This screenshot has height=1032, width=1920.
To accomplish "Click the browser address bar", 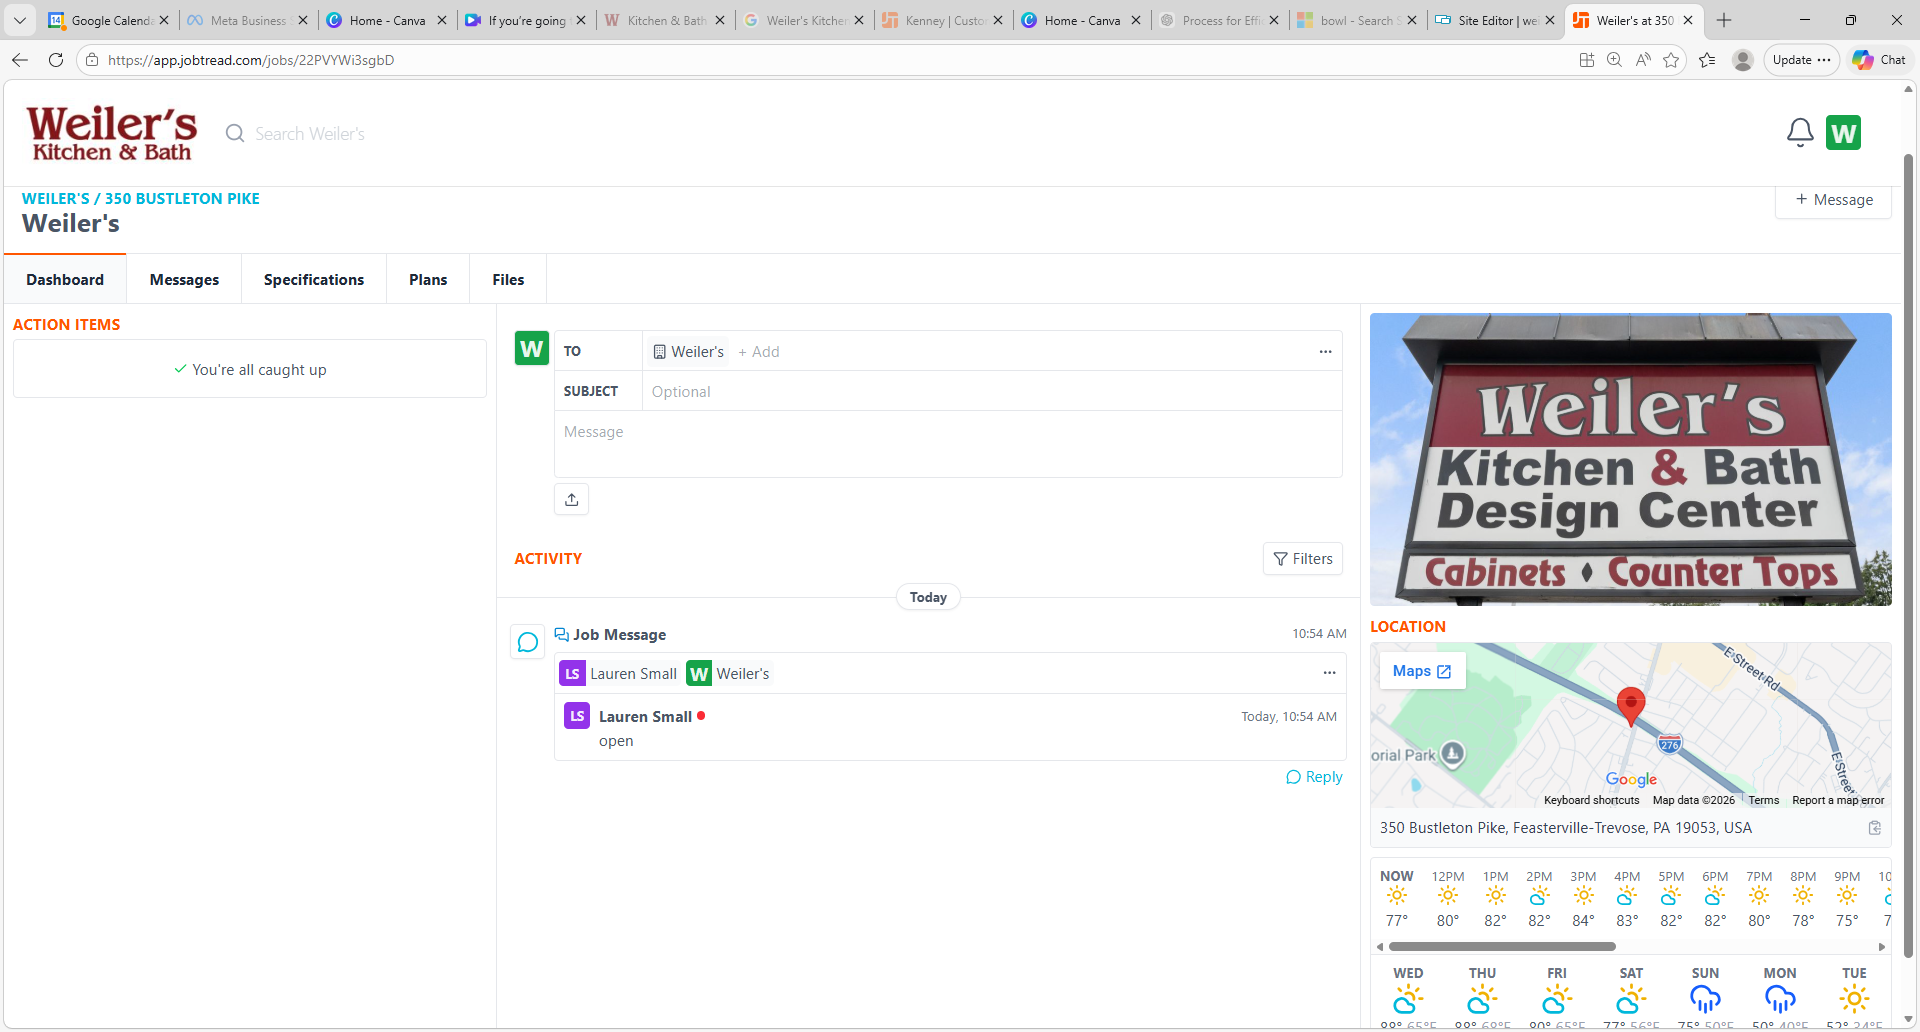I will pos(830,60).
